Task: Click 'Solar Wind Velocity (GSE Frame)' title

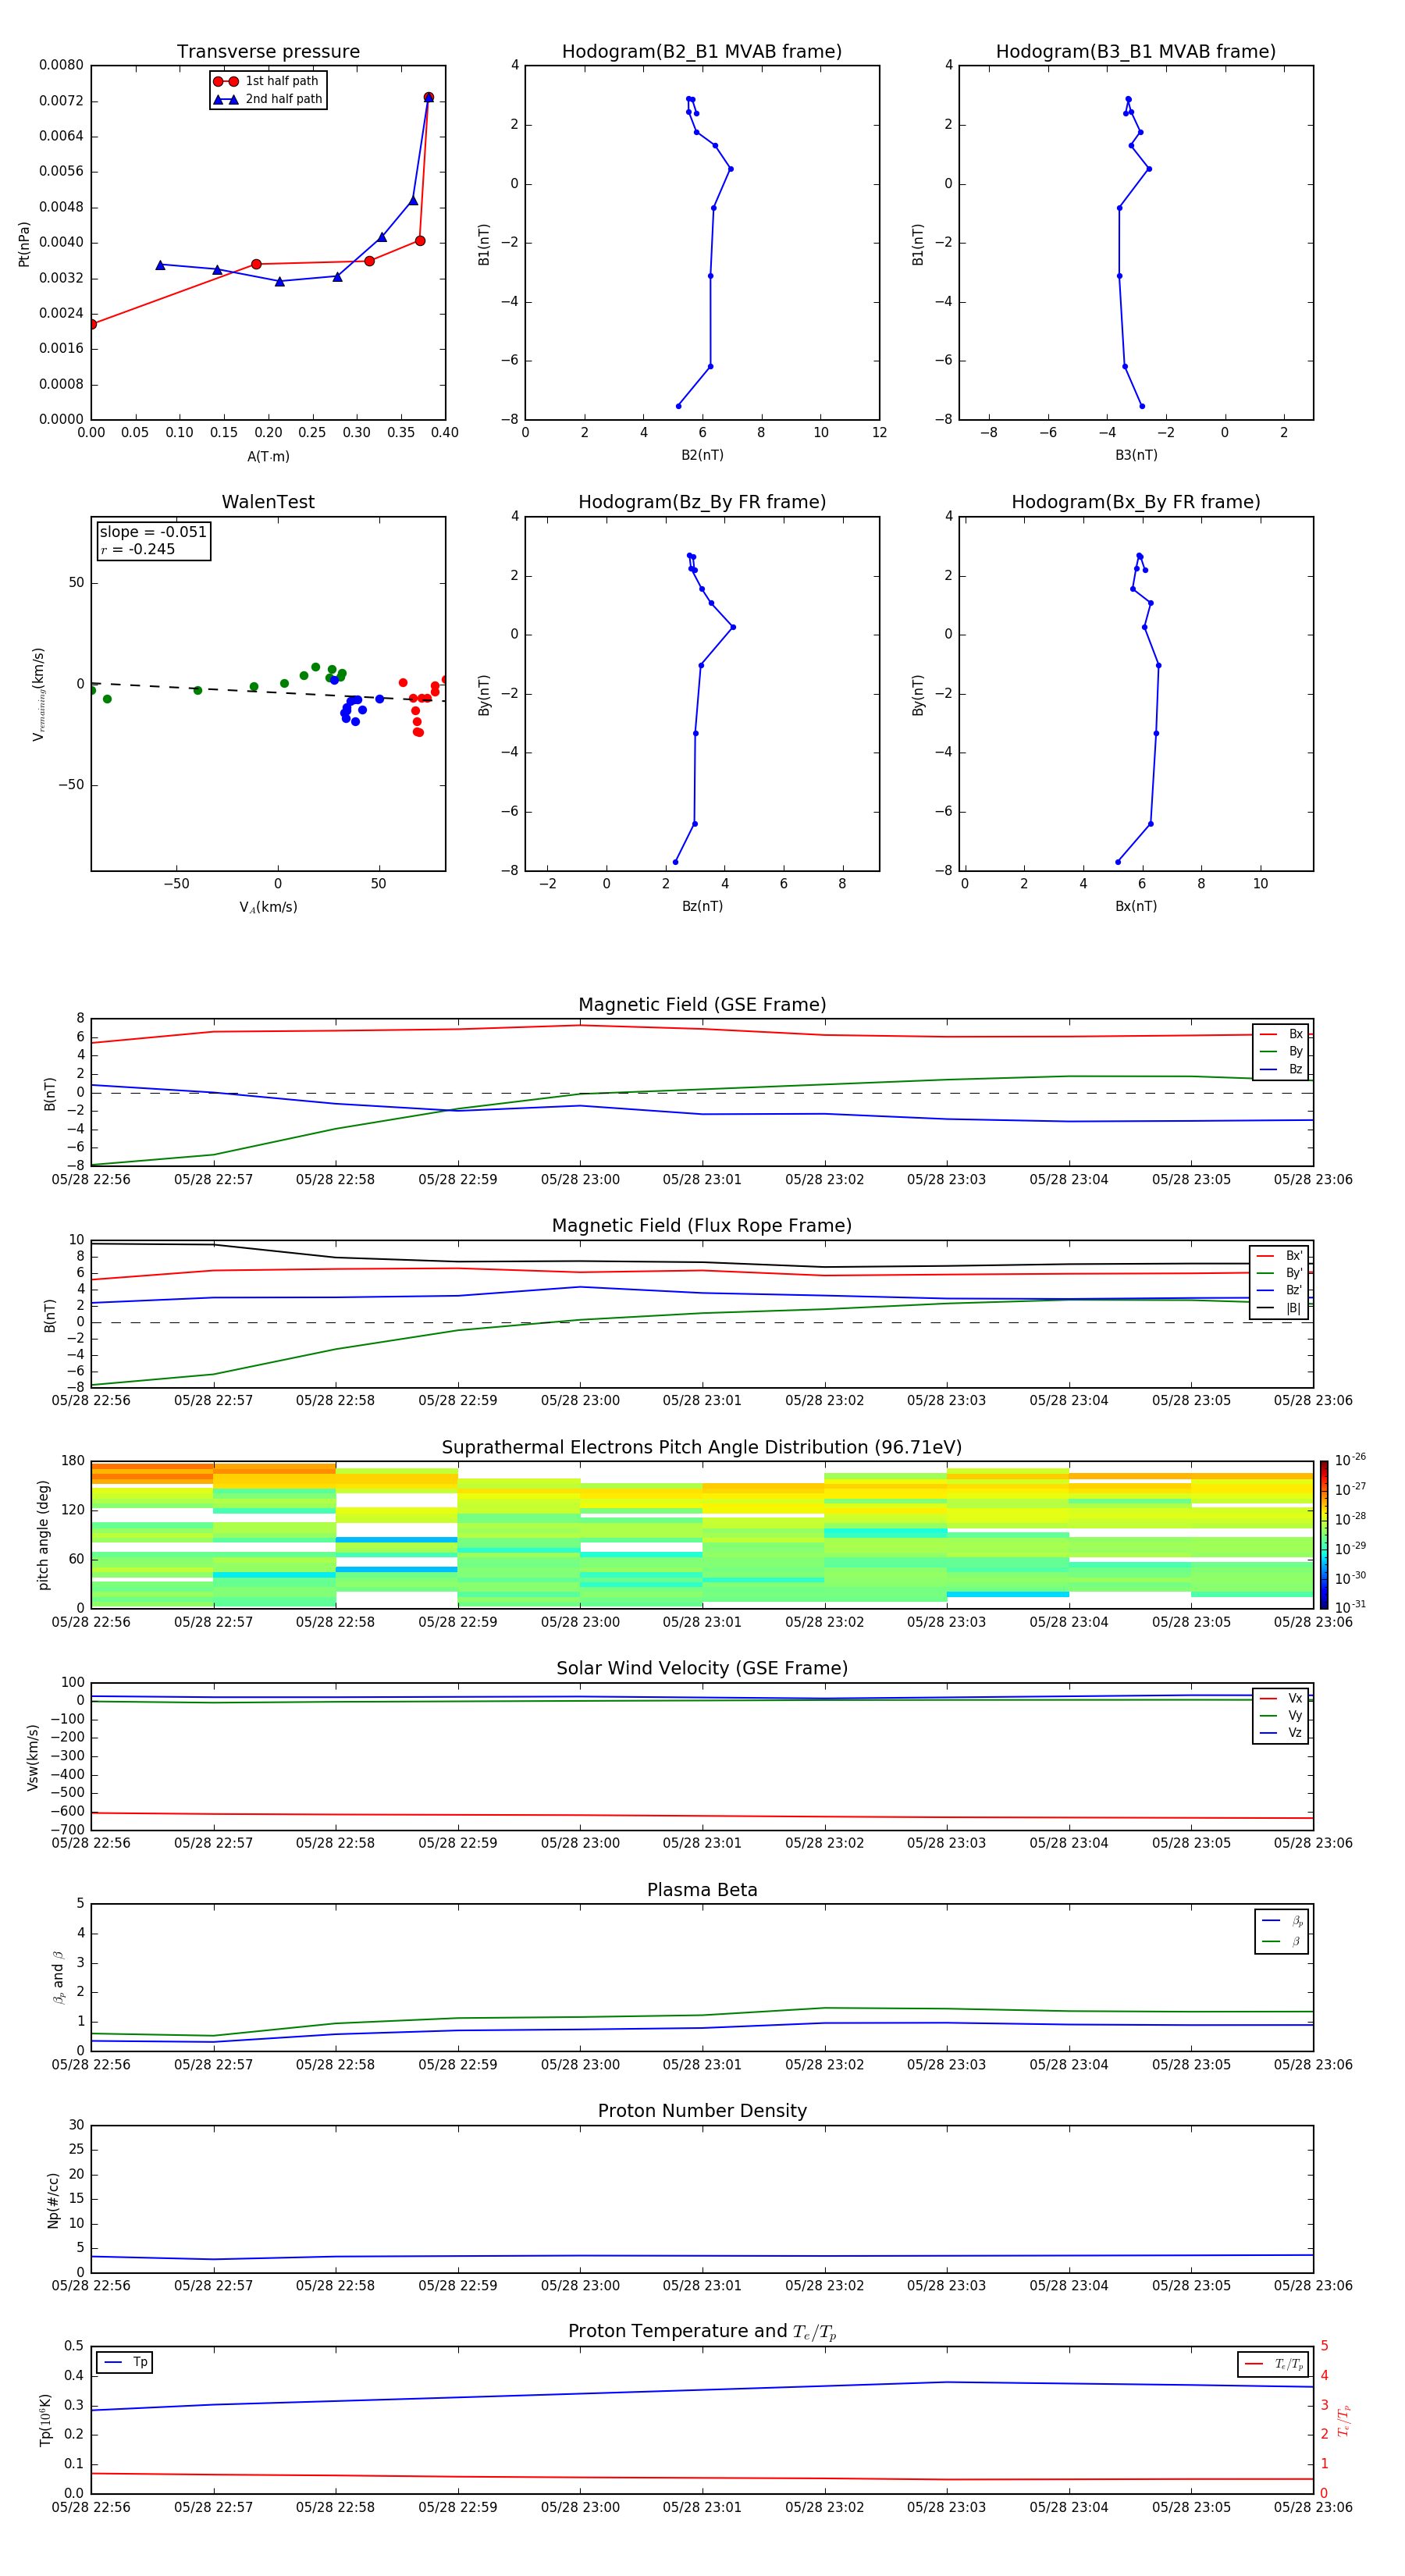Action: pos(702,1668)
